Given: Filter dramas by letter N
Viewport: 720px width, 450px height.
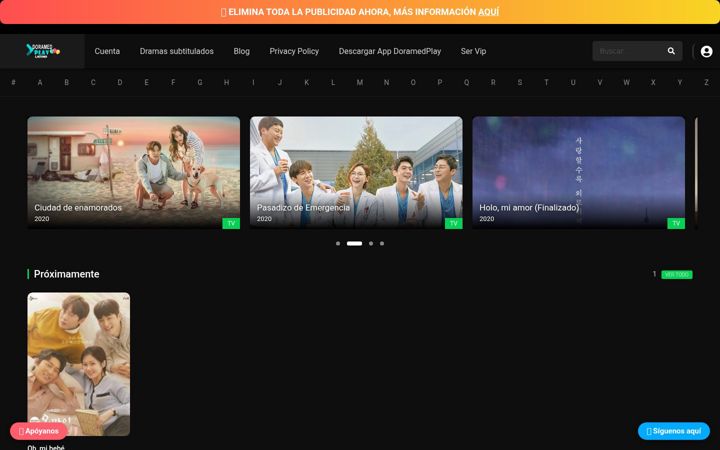Looking at the screenshot, I should click(x=386, y=83).
